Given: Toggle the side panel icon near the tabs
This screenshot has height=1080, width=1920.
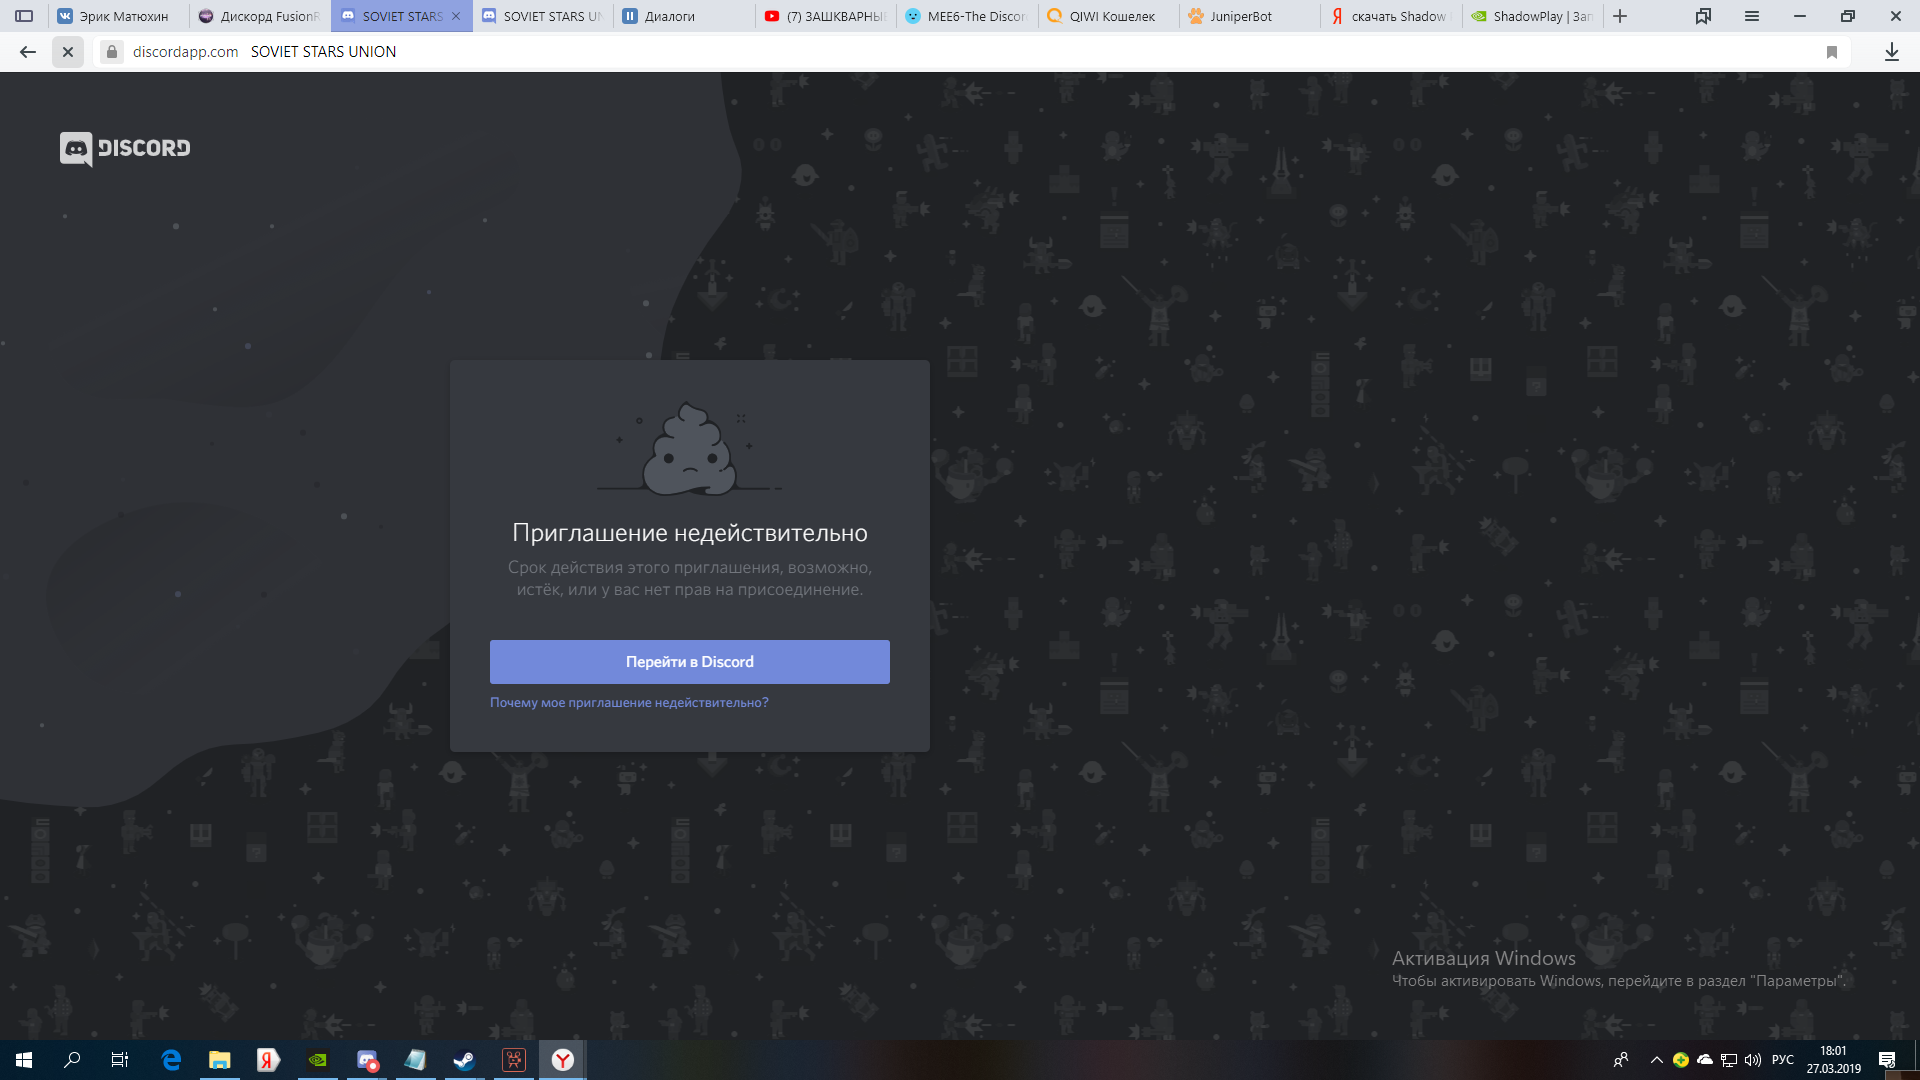Looking at the screenshot, I should [x=24, y=16].
